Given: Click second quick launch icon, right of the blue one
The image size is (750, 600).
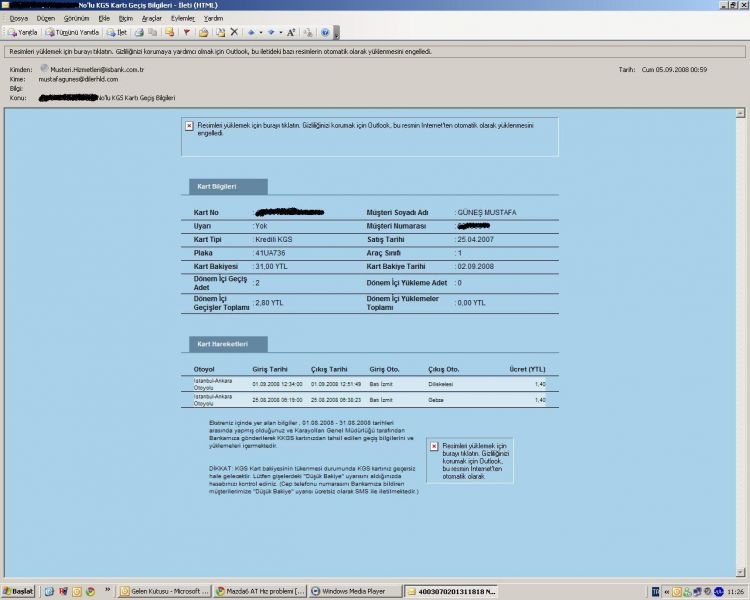Looking at the screenshot, I should pyautogui.click(x=63, y=592).
